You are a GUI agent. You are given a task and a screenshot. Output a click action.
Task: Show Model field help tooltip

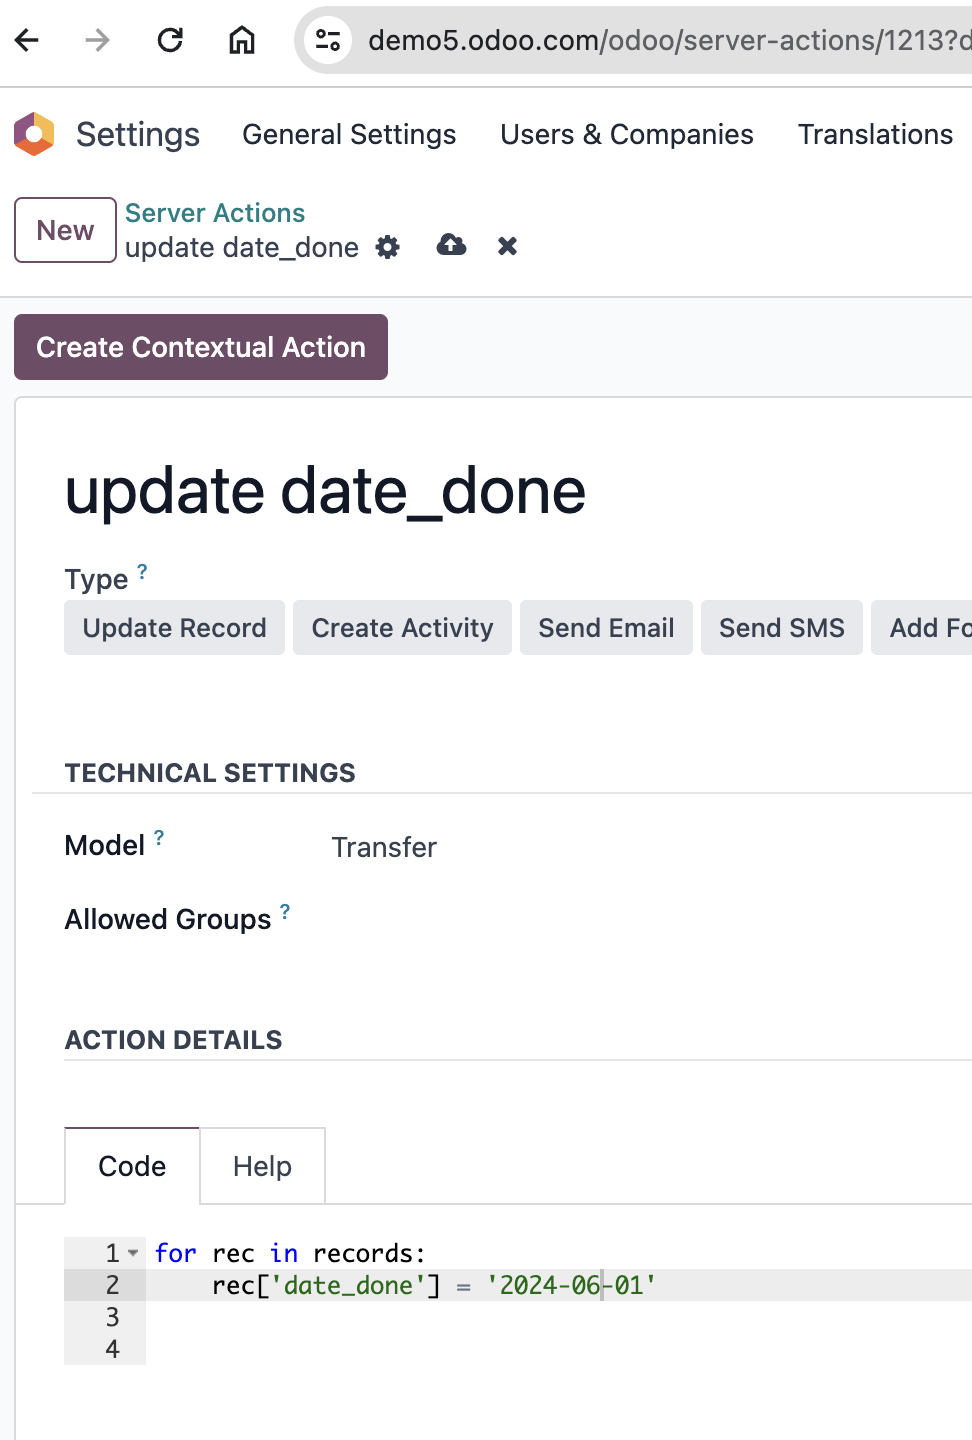(x=159, y=838)
